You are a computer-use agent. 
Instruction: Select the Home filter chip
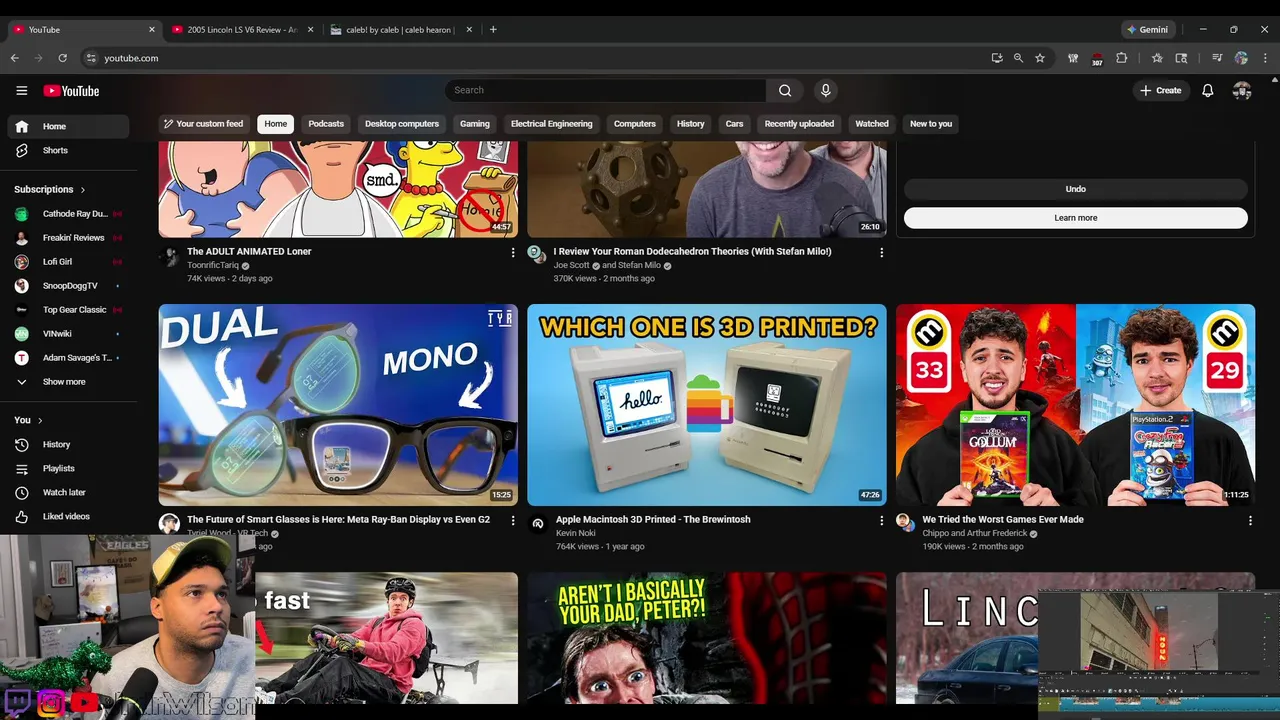click(x=276, y=124)
